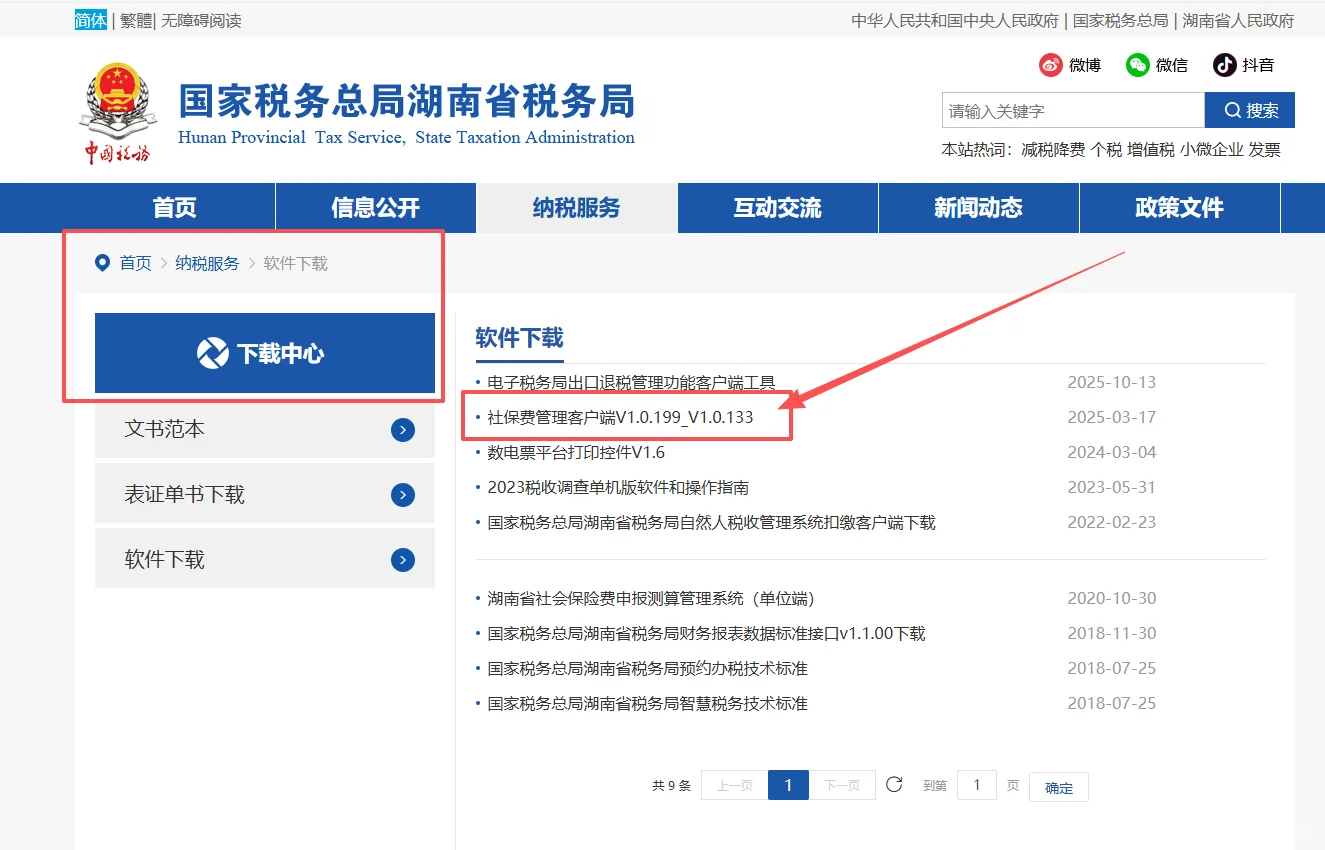This screenshot has width=1325, height=850.
Task: Select 简体 language mode
Action: click(x=90, y=20)
